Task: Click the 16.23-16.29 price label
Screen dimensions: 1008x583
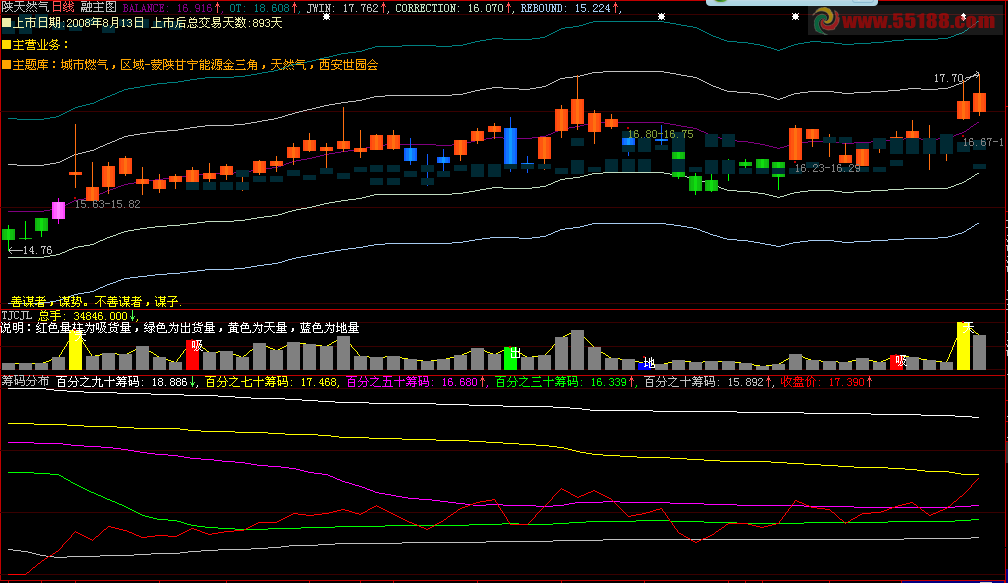Action: click(x=827, y=168)
